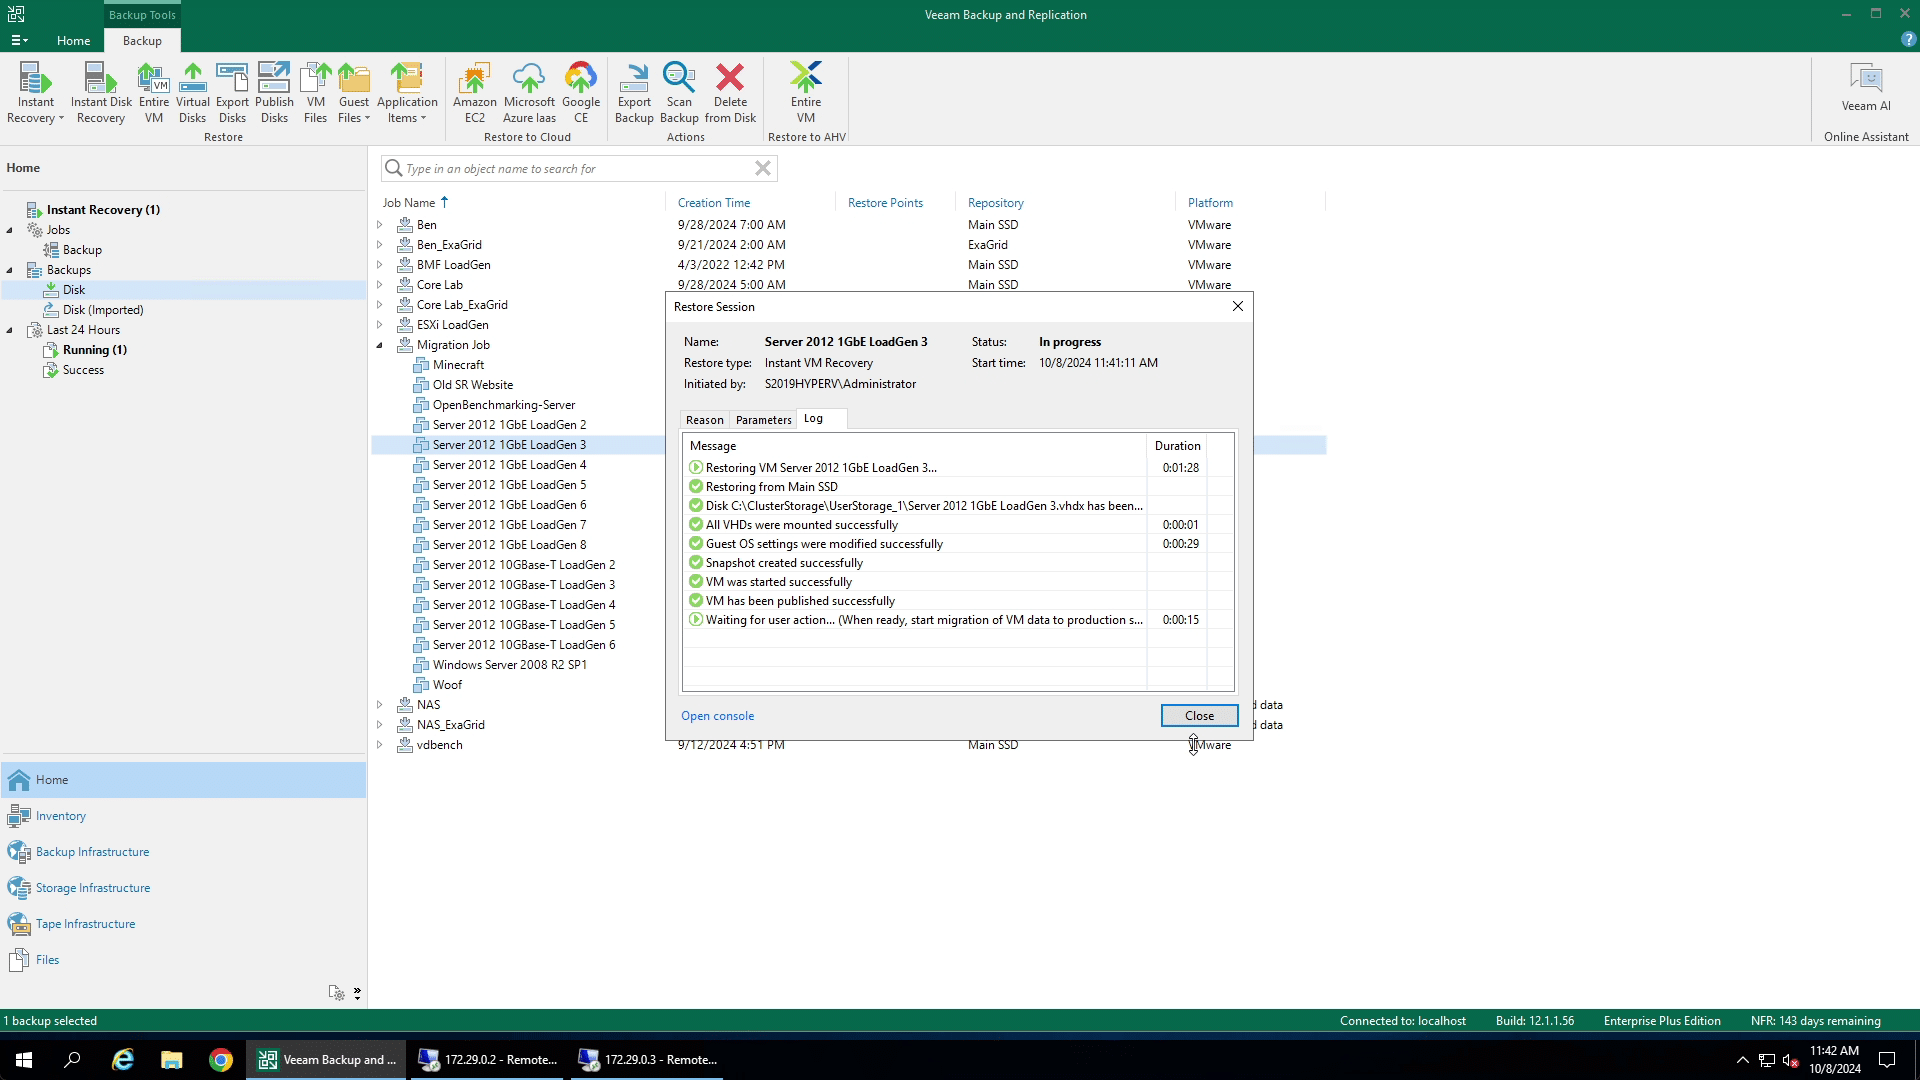The image size is (1920, 1080).
Task: Collapse Last 24 Hours tree node
Action: tap(10, 330)
